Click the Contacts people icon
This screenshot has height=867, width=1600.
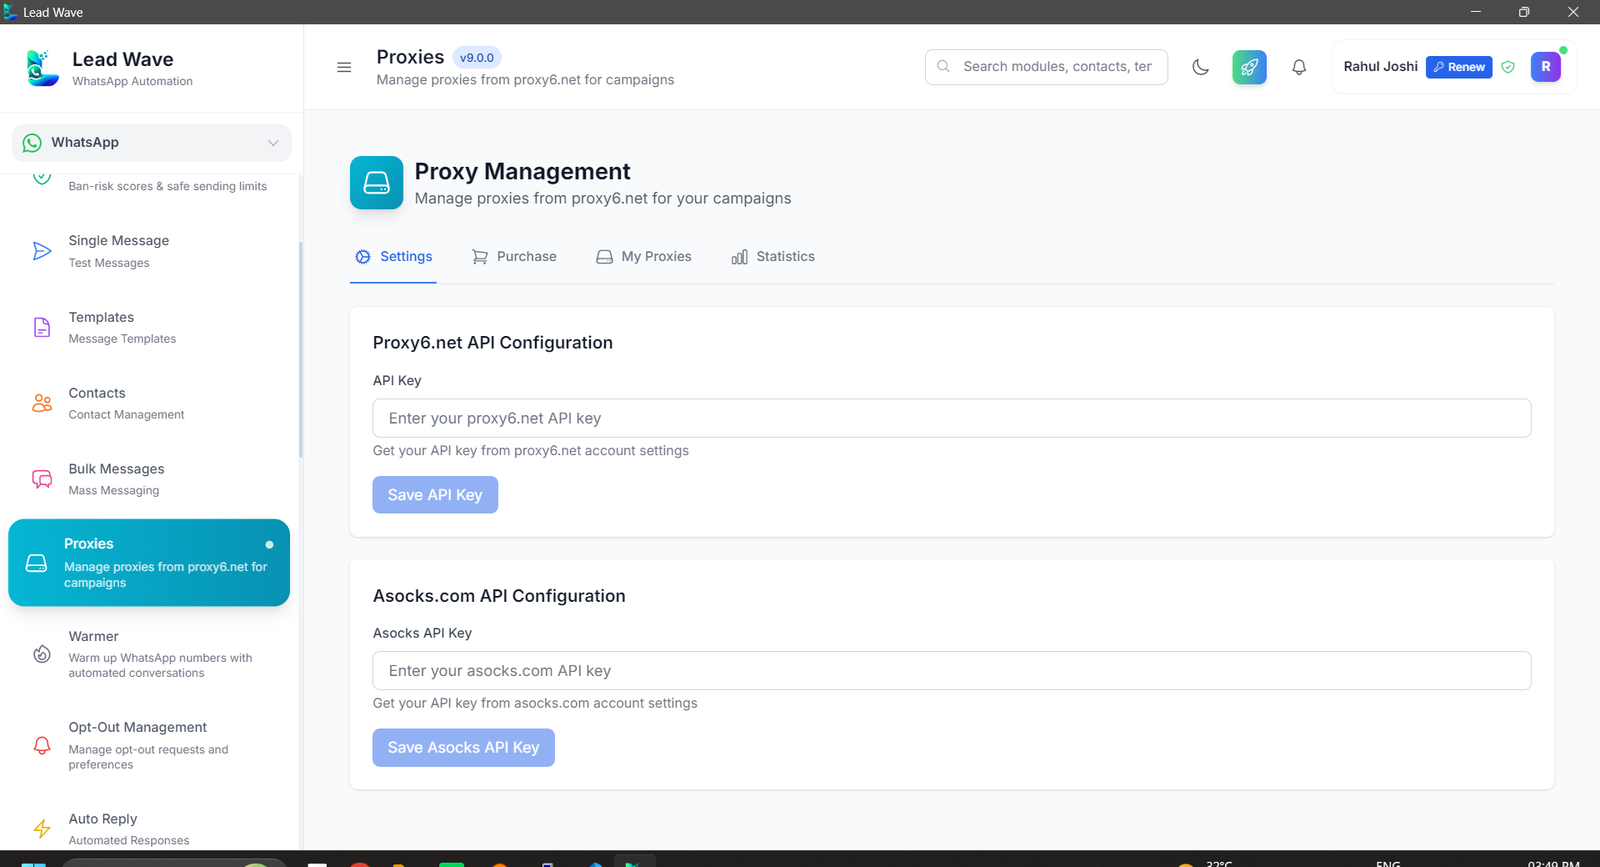click(42, 403)
